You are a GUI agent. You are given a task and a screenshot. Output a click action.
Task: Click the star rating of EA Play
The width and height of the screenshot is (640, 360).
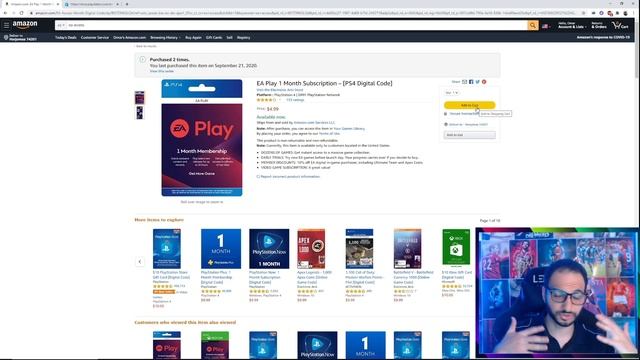point(266,100)
